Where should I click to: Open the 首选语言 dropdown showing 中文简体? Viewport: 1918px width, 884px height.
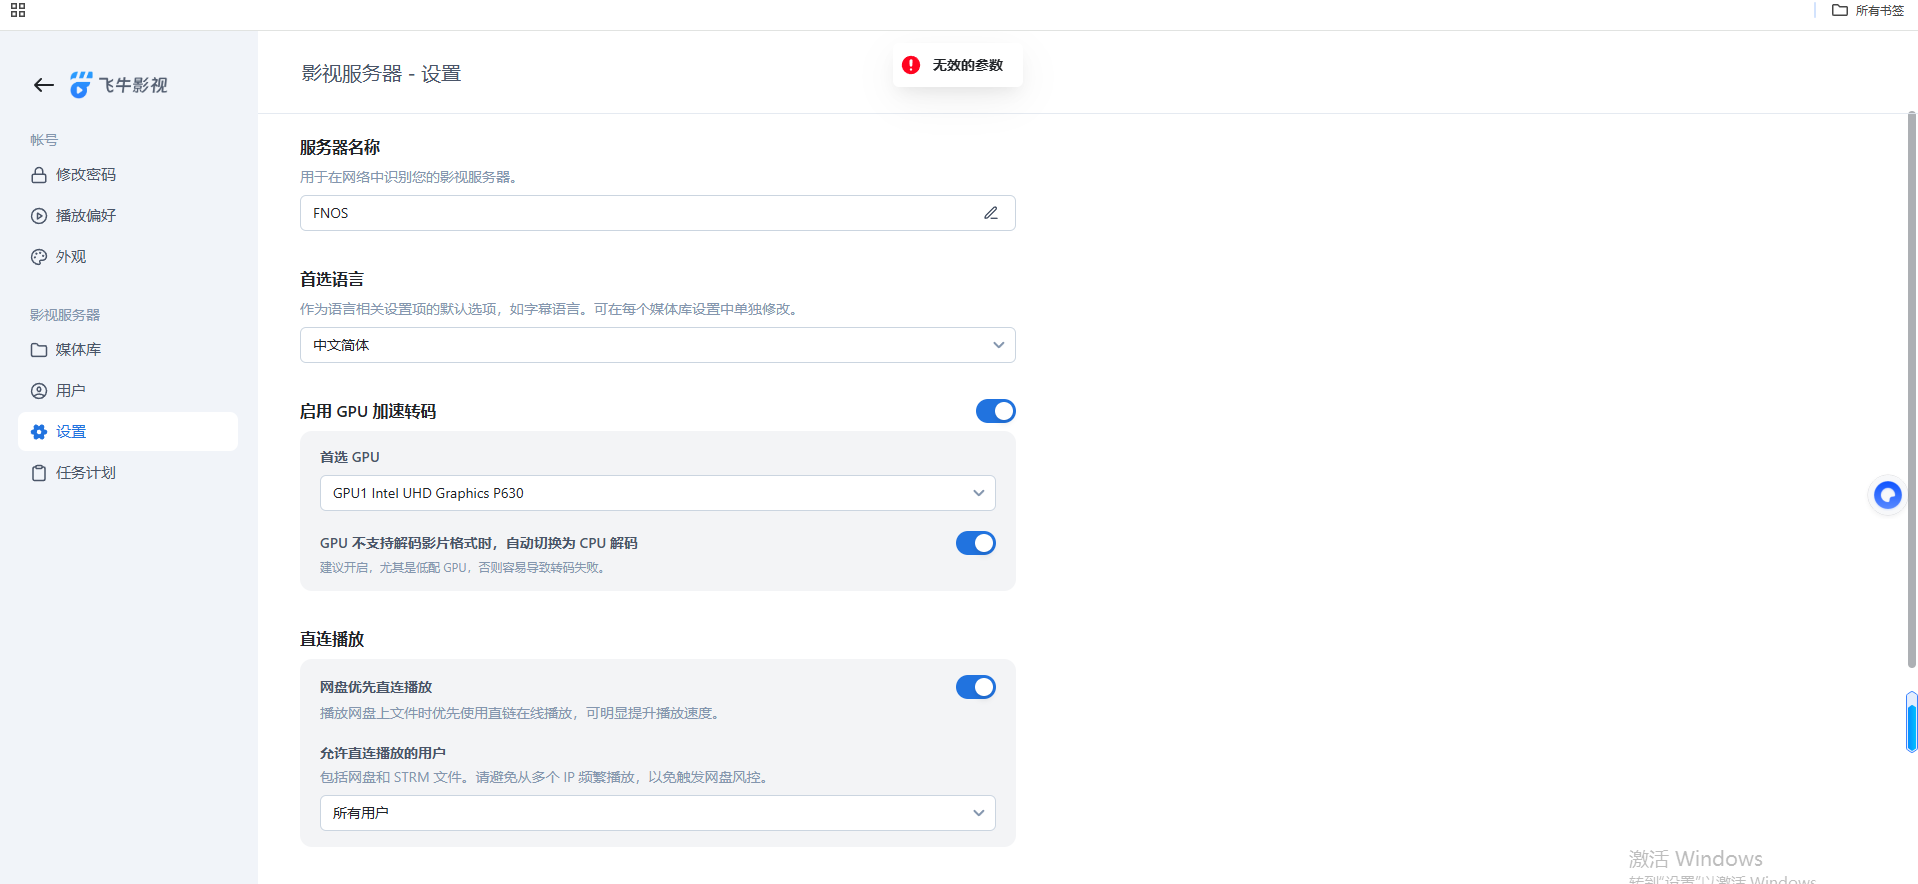[x=658, y=345]
